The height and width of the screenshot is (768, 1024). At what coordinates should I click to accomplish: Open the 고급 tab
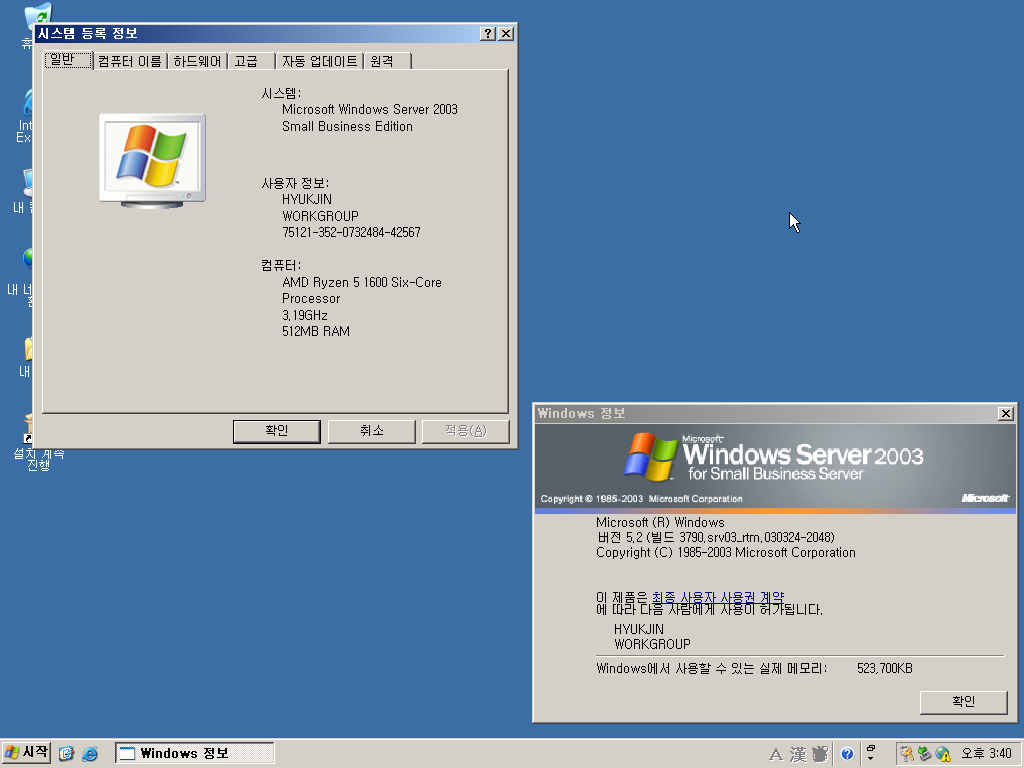click(x=251, y=61)
